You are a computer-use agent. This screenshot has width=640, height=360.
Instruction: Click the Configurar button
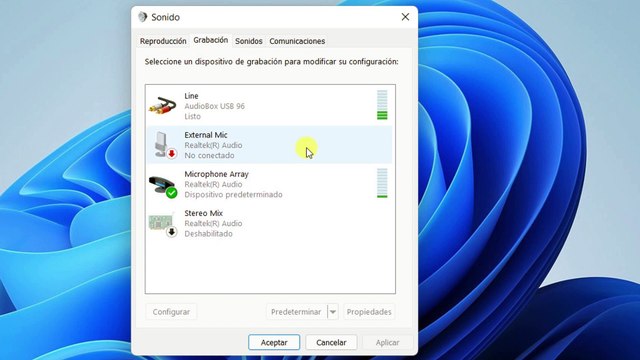point(171,312)
